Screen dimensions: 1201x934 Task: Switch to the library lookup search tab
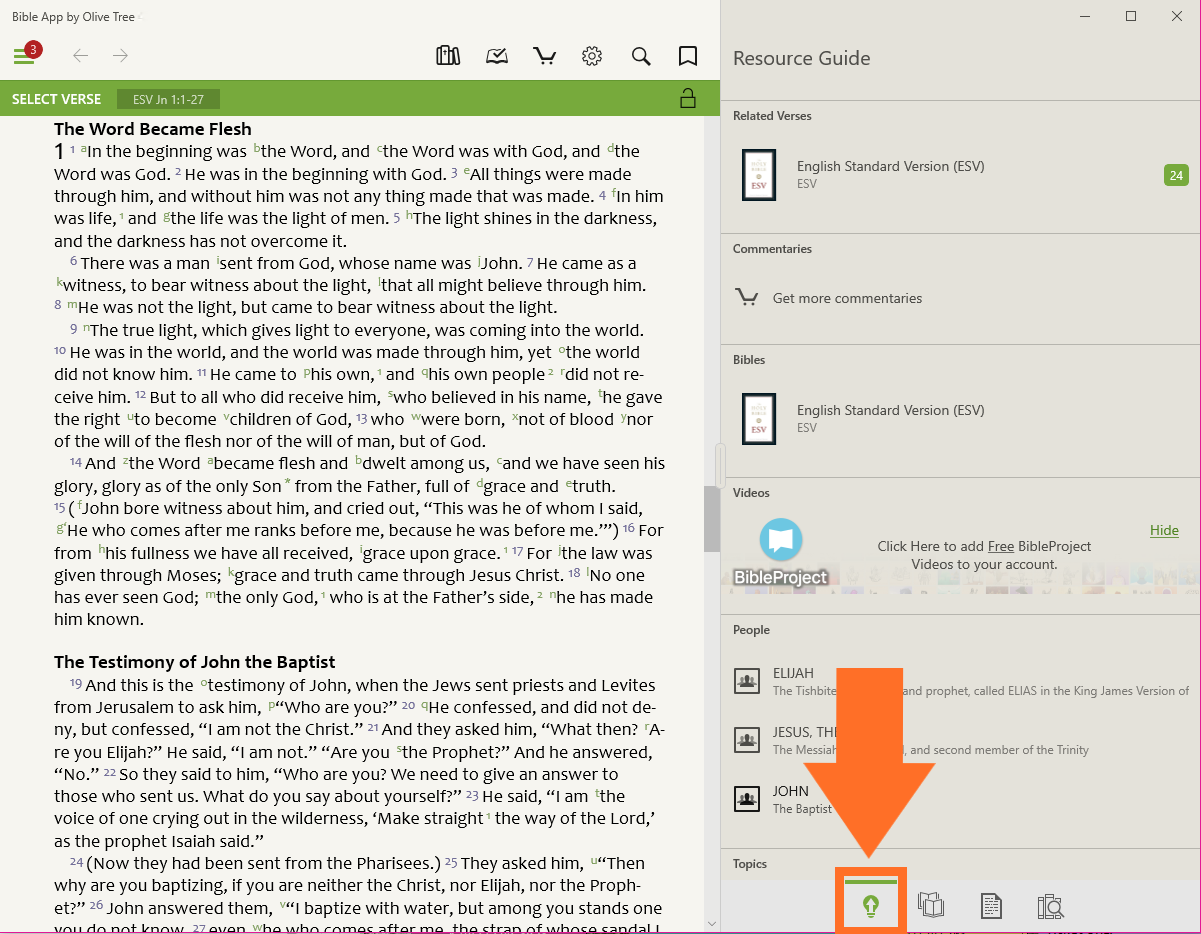click(x=1050, y=906)
